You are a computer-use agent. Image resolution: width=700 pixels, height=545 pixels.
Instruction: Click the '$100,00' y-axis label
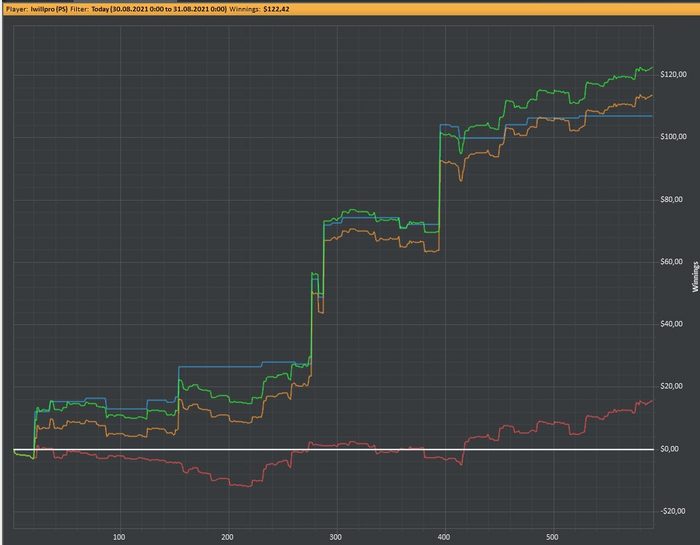click(x=673, y=137)
